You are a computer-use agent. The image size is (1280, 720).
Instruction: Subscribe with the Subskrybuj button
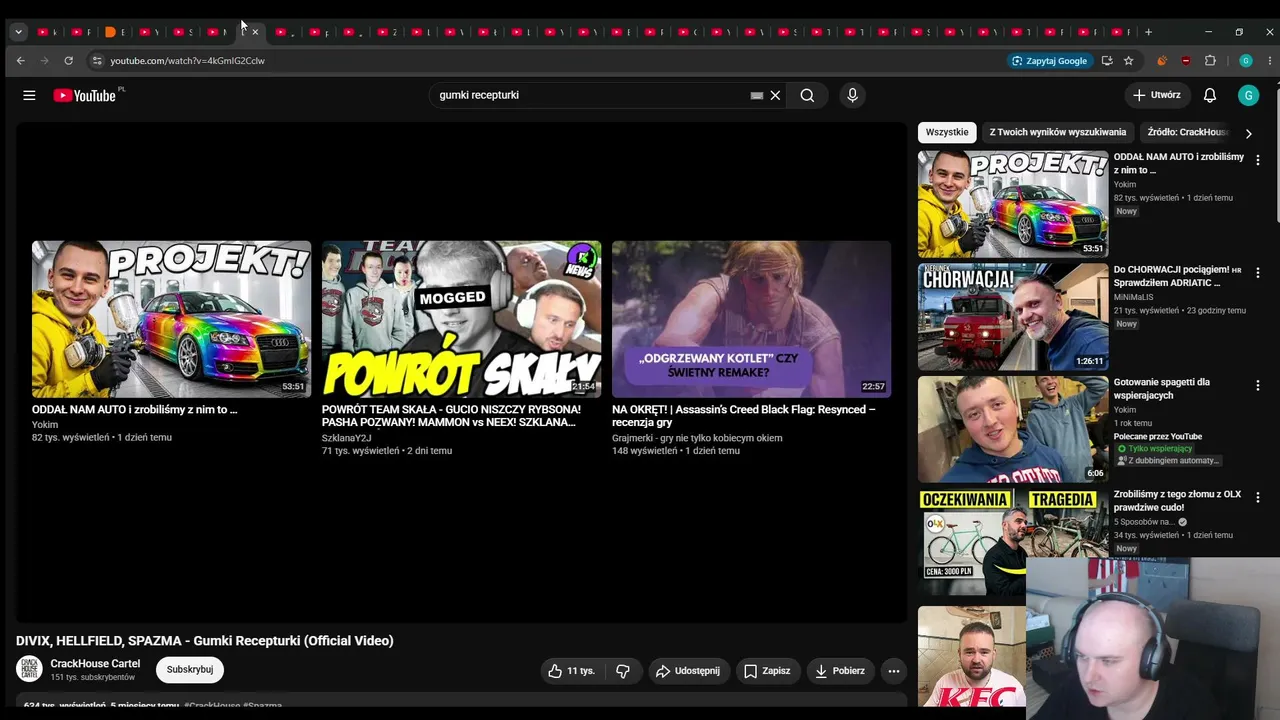pyautogui.click(x=190, y=670)
